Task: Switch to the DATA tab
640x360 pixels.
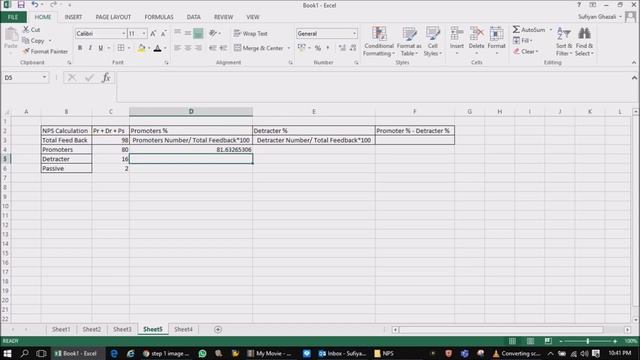Action: [x=193, y=17]
